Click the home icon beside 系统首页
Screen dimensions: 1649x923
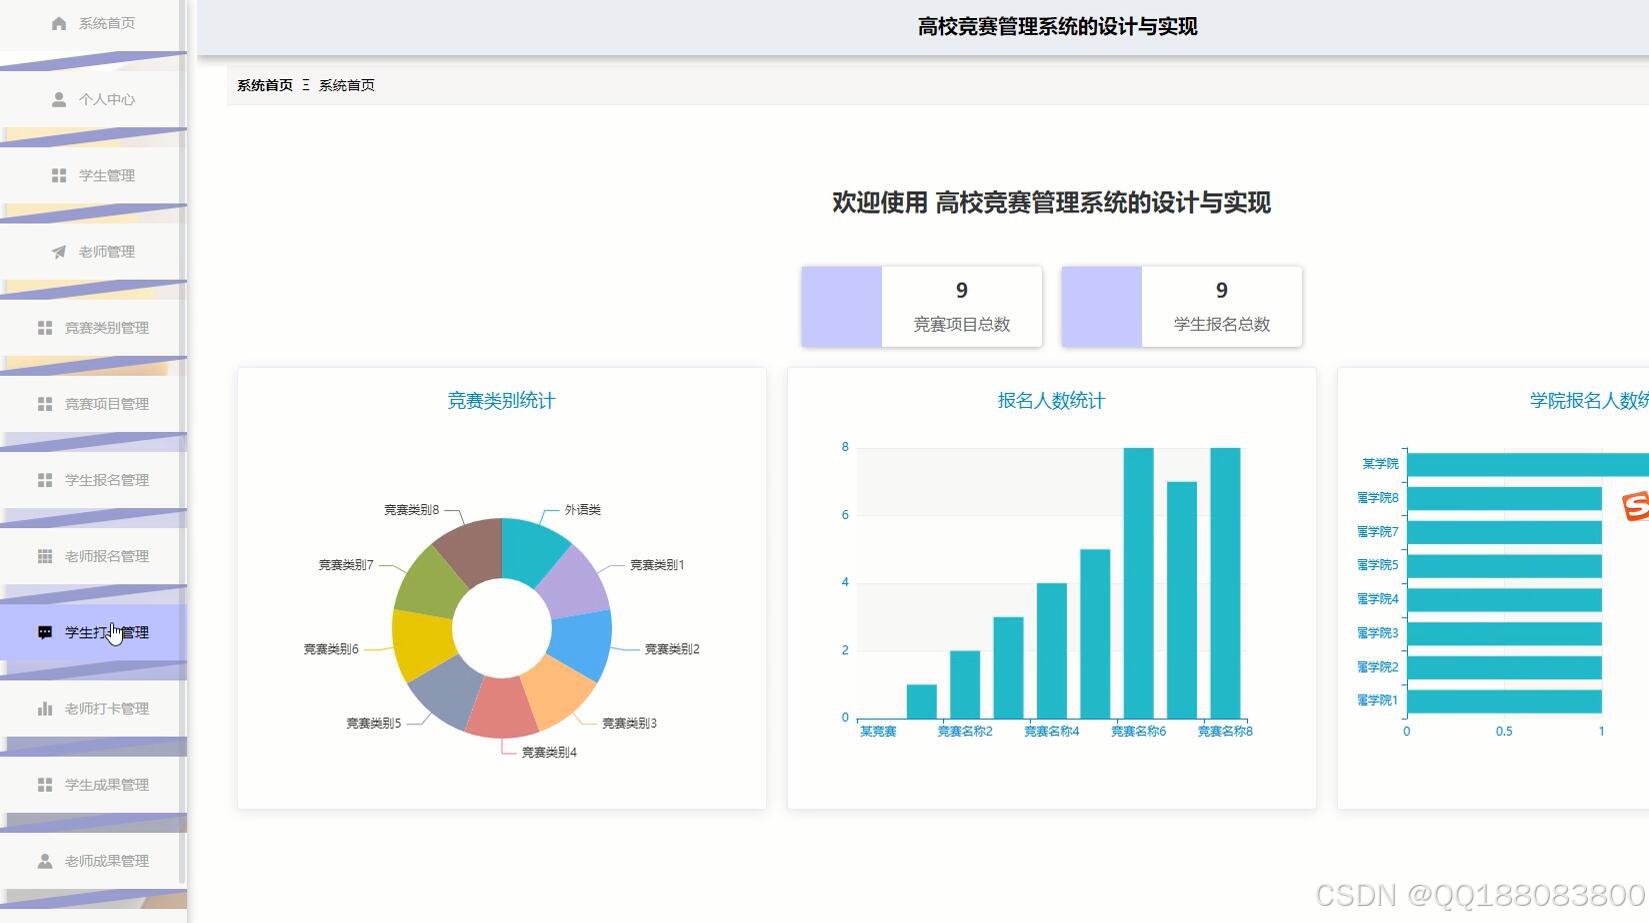pyautogui.click(x=57, y=22)
